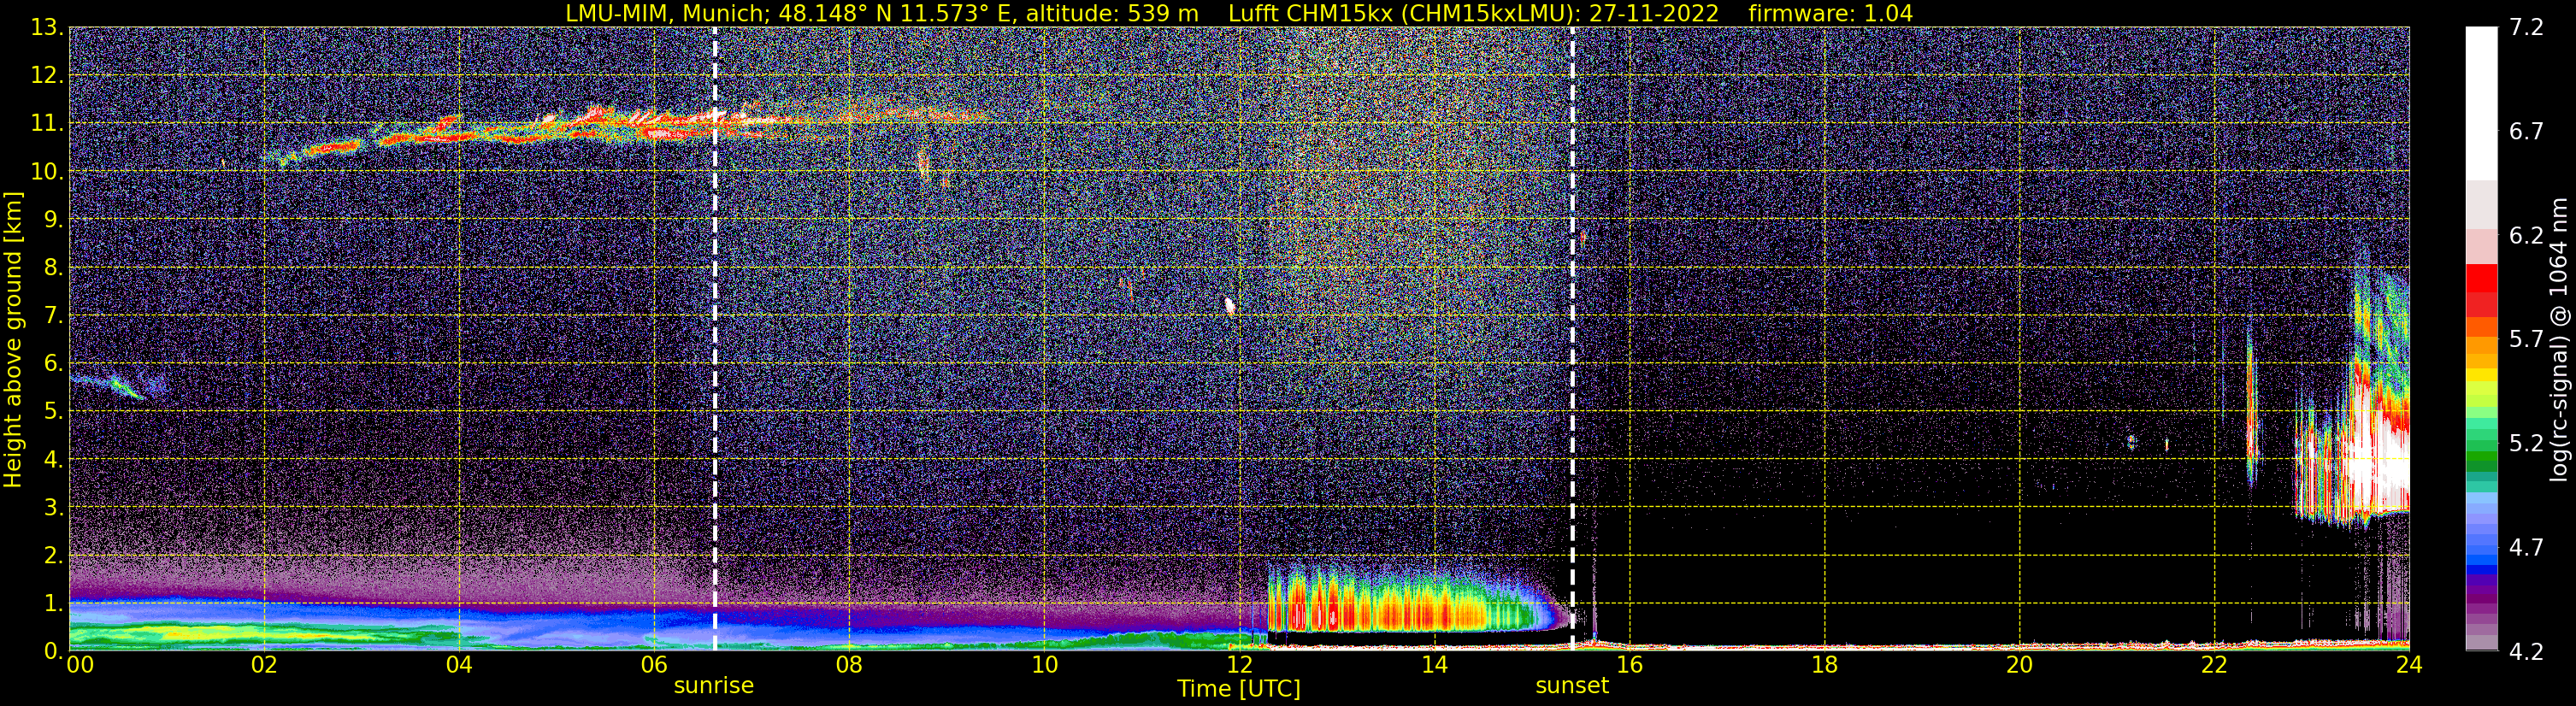Click the height axis tick '5.'
2576x706 pixels.
tap(52, 412)
